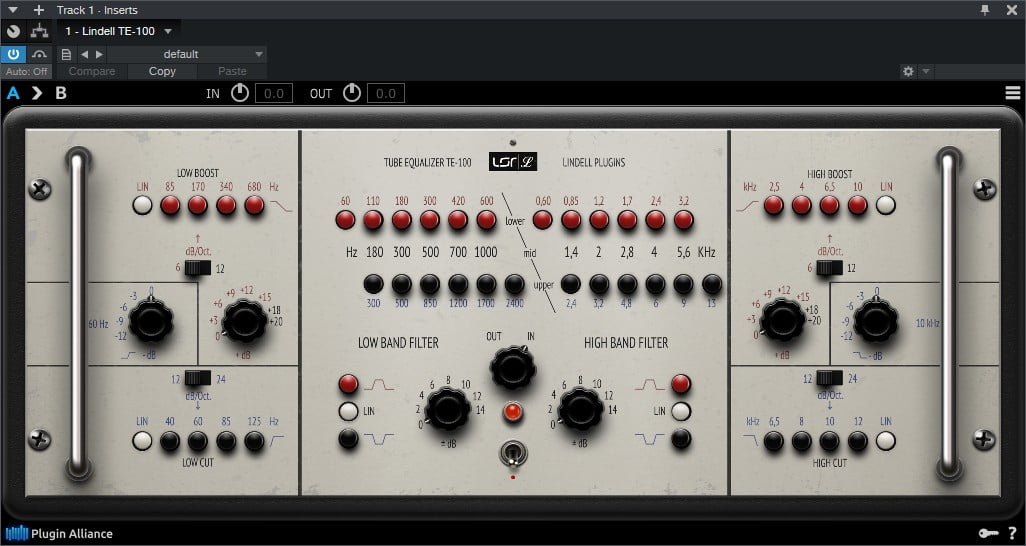Click the Copy button
1026x546 pixels.
click(x=162, y=71)
